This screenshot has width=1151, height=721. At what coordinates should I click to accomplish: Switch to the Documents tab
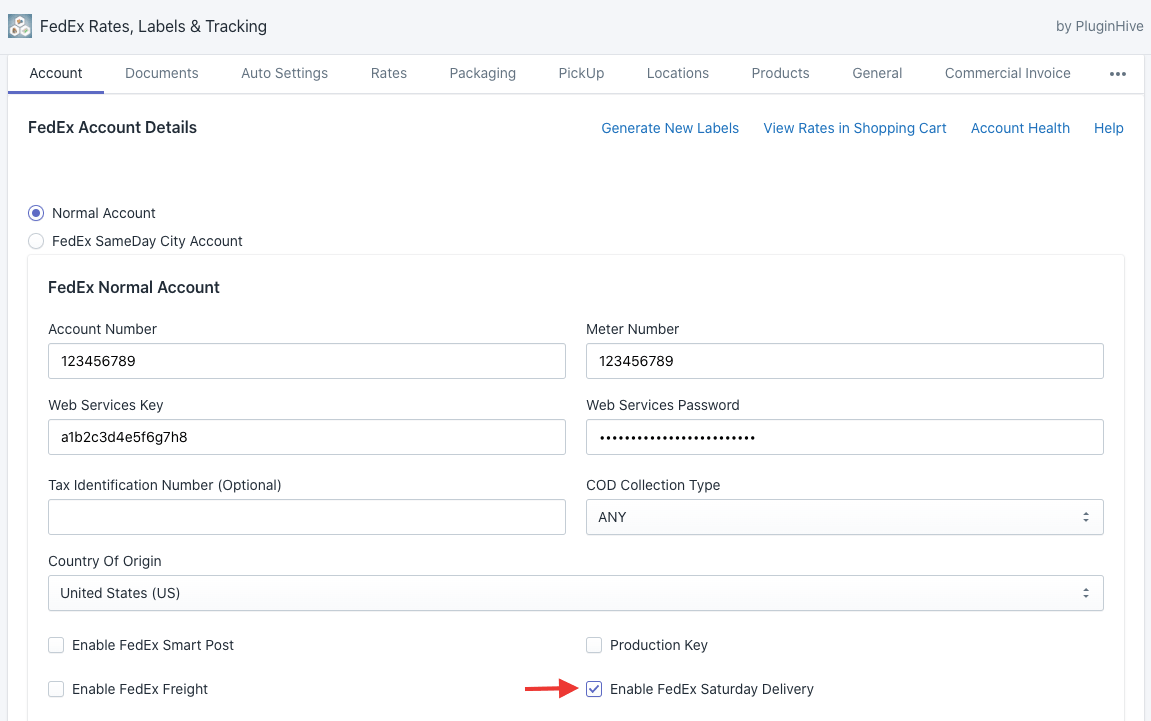[x=162, y=73]
